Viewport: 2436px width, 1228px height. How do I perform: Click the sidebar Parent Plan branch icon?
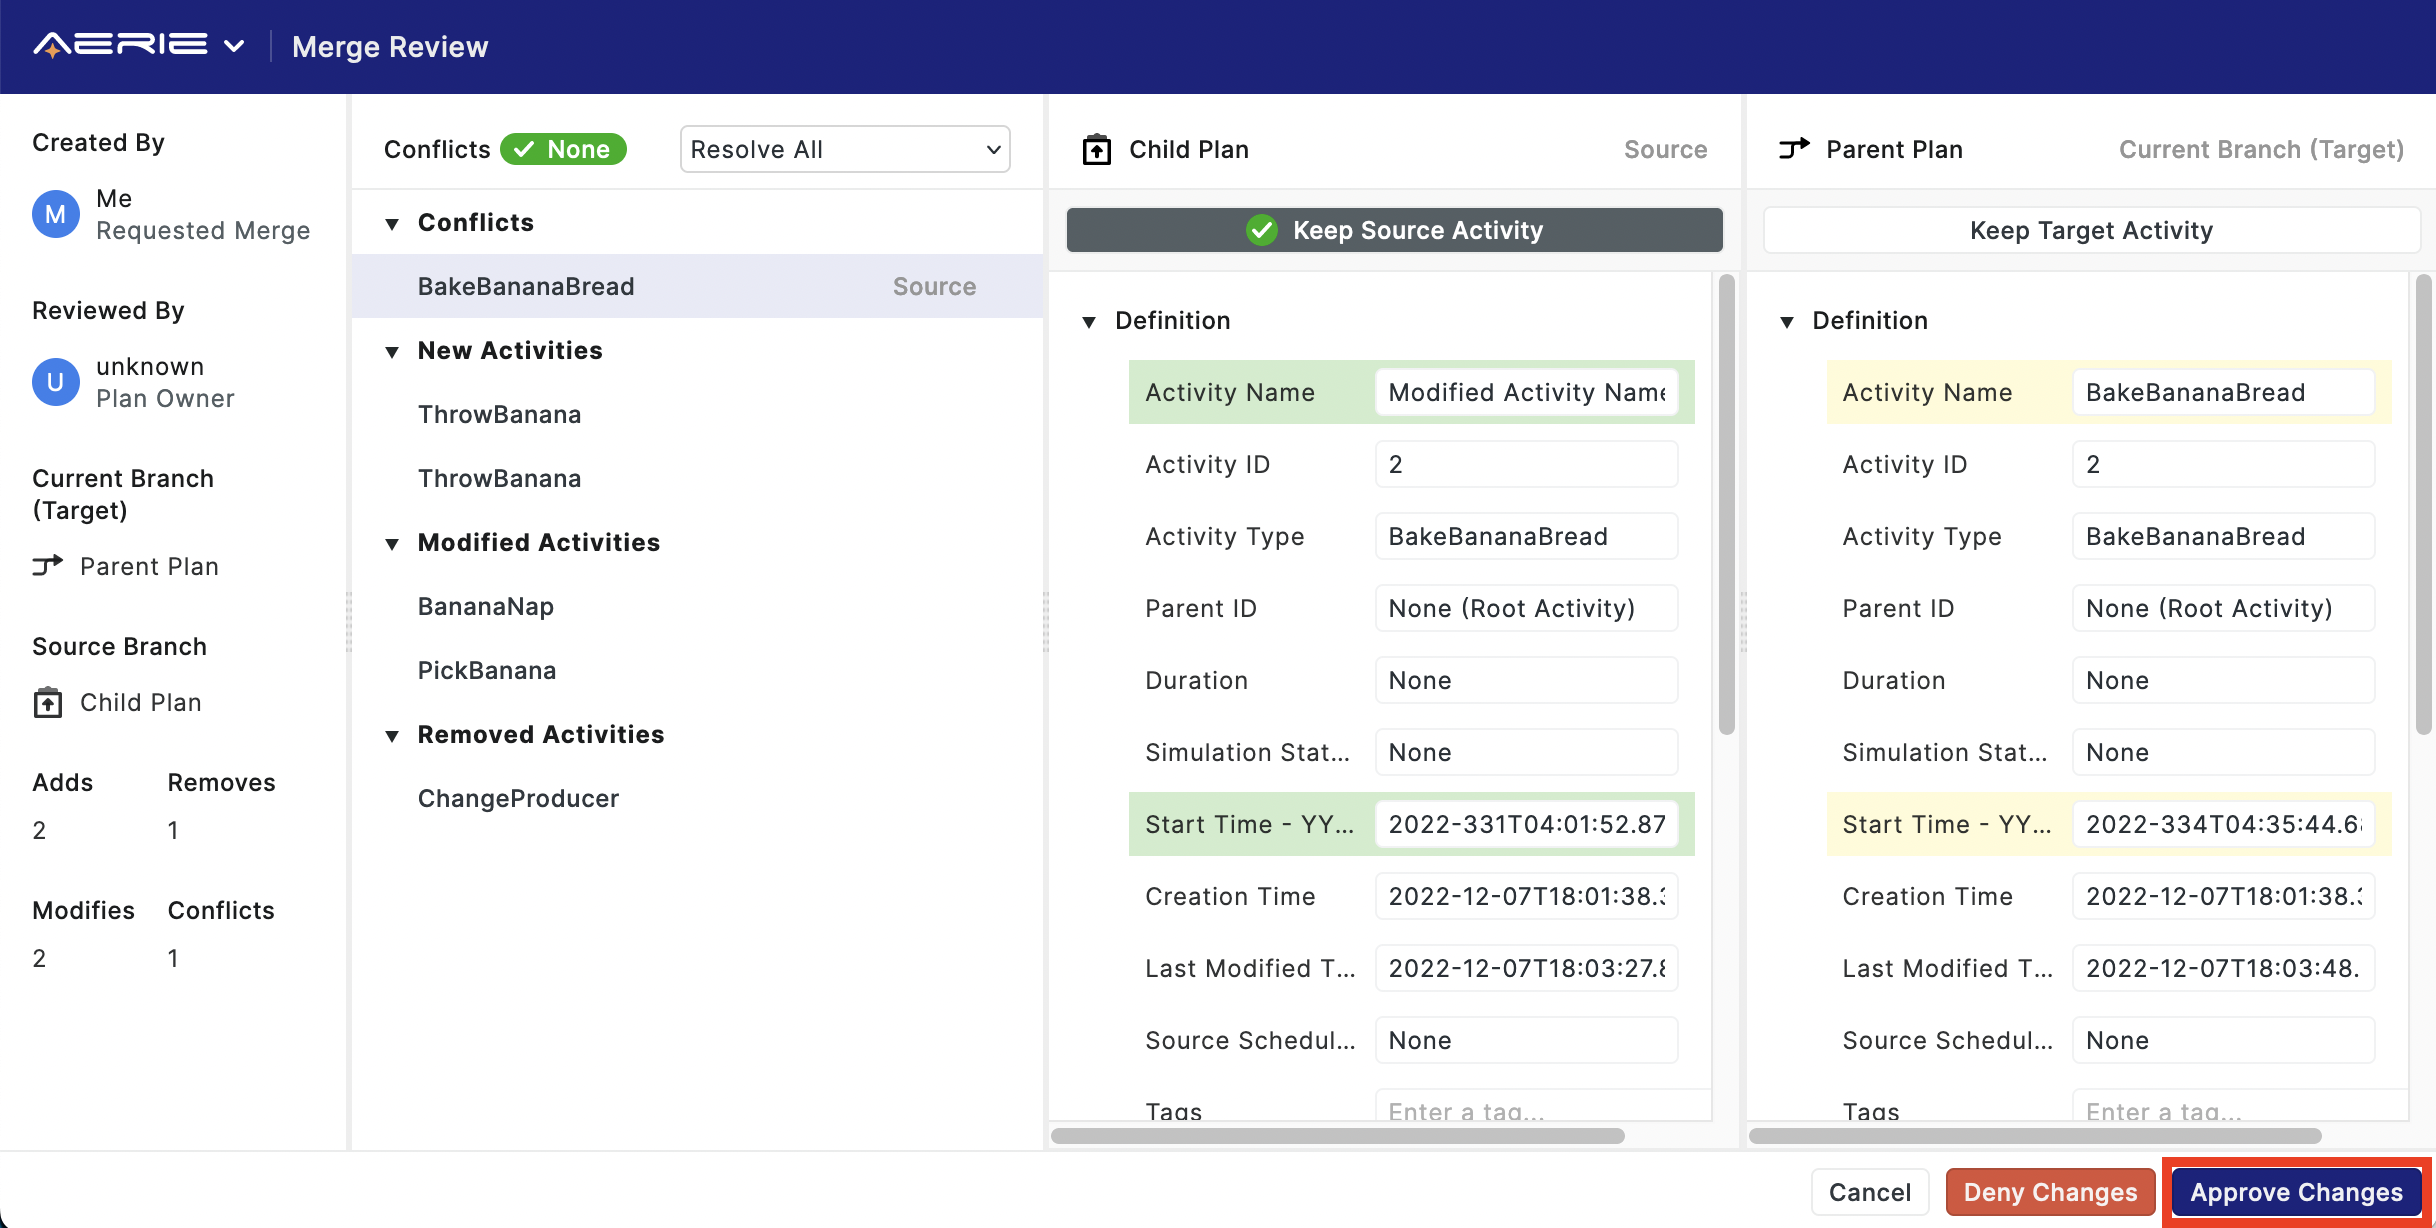tap(47, 566)
